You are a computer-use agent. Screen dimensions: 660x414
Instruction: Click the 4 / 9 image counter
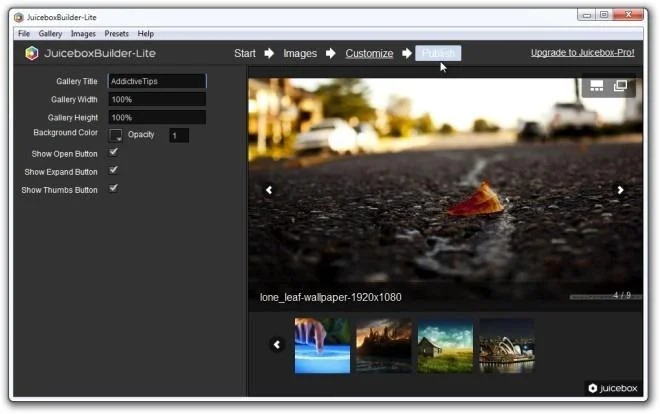coord(622,295)
